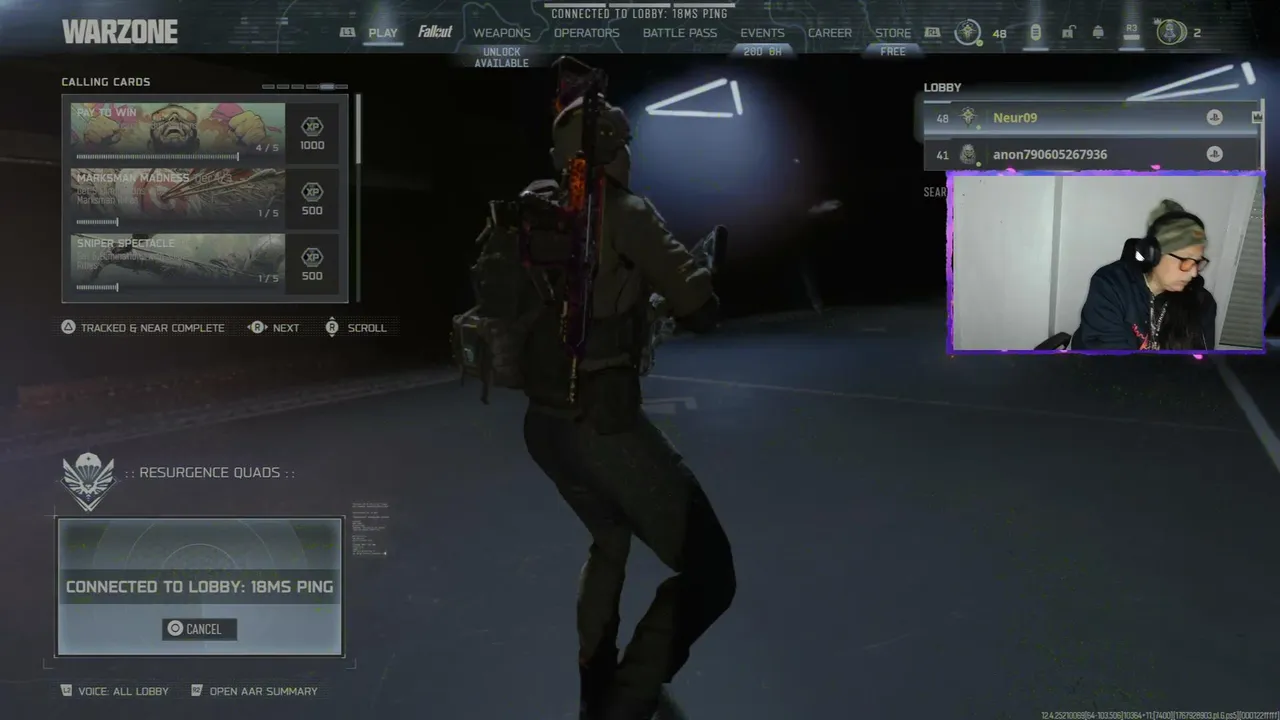Open the STORE tab

coord(893,33)
